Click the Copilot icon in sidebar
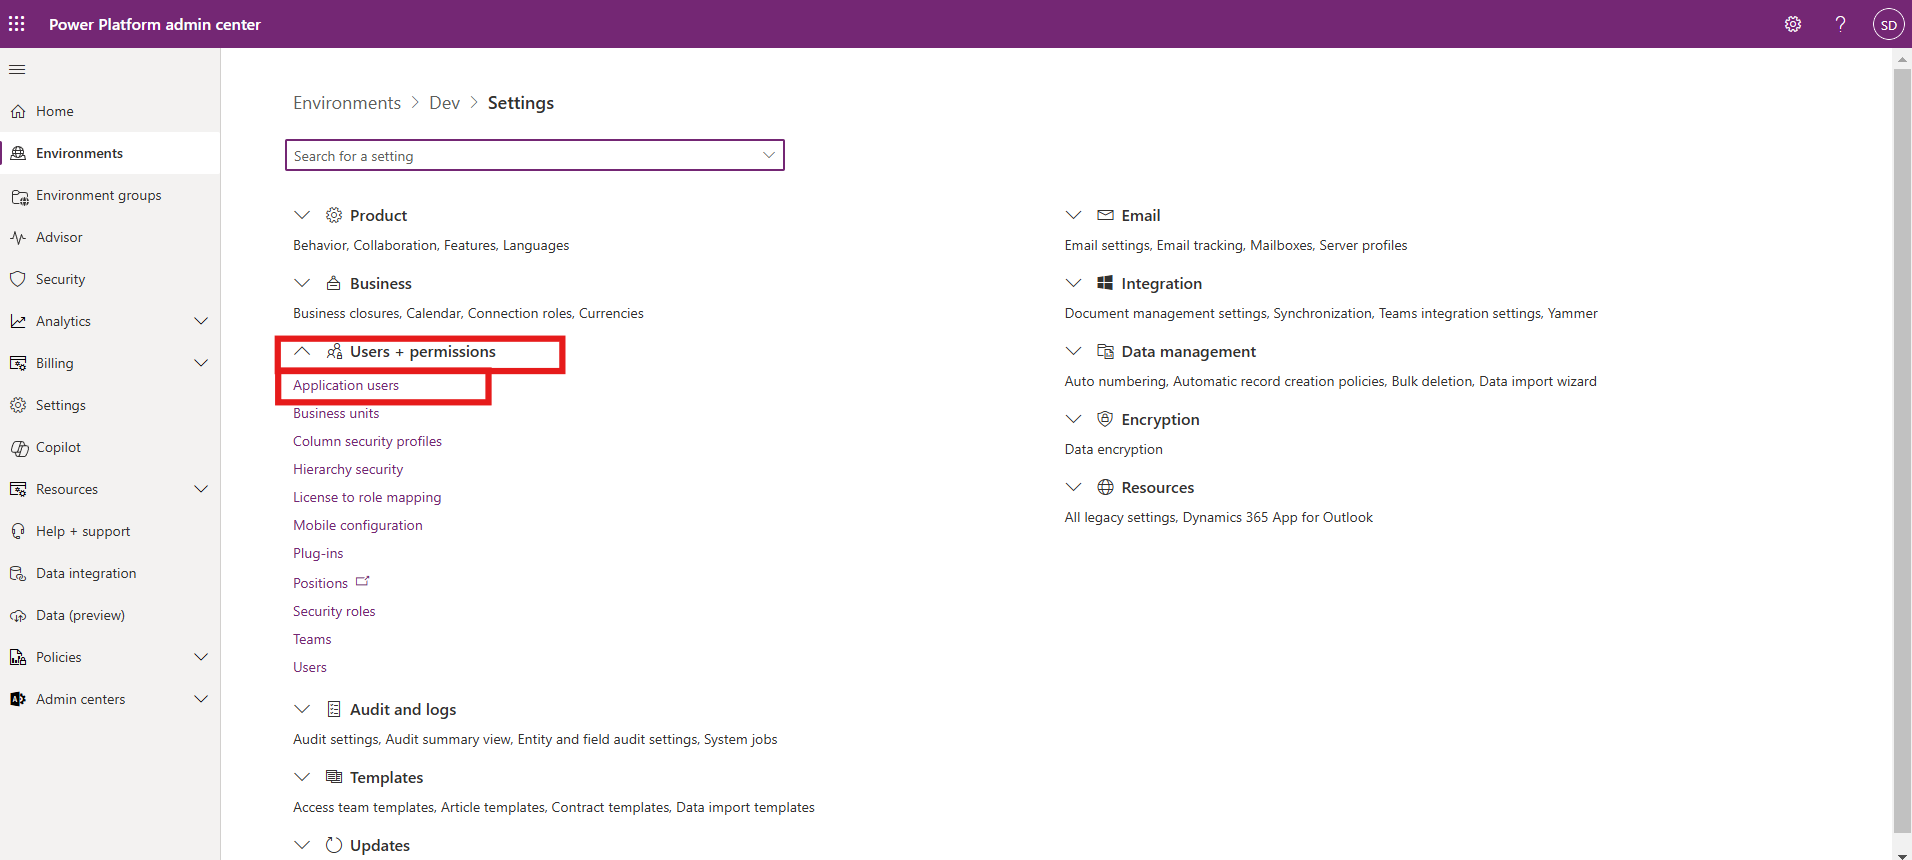Screen dimensions: 1912x860 click(18, 448)
